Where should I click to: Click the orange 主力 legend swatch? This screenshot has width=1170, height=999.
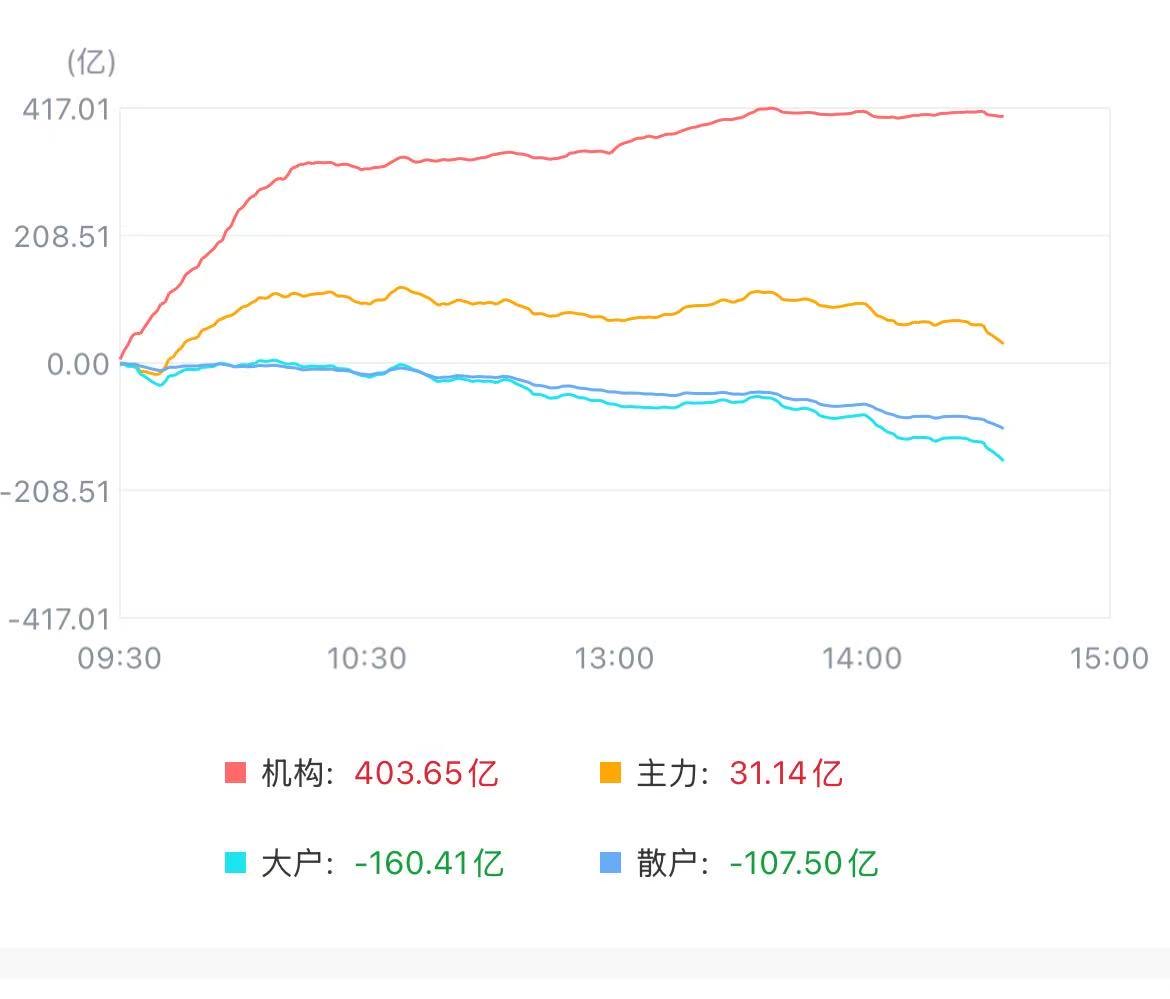tap(610, 773)
